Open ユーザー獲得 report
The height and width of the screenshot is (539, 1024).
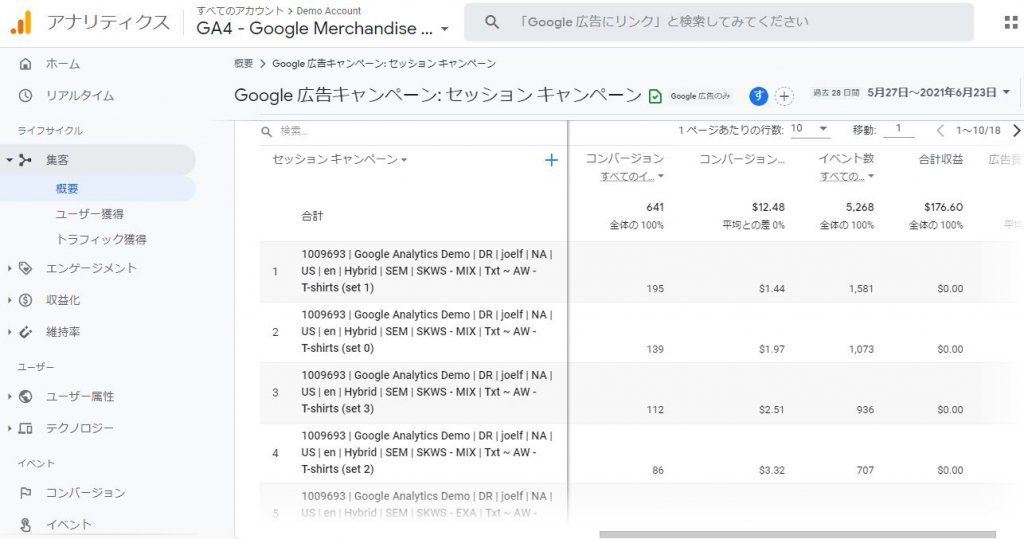[89, 214]
